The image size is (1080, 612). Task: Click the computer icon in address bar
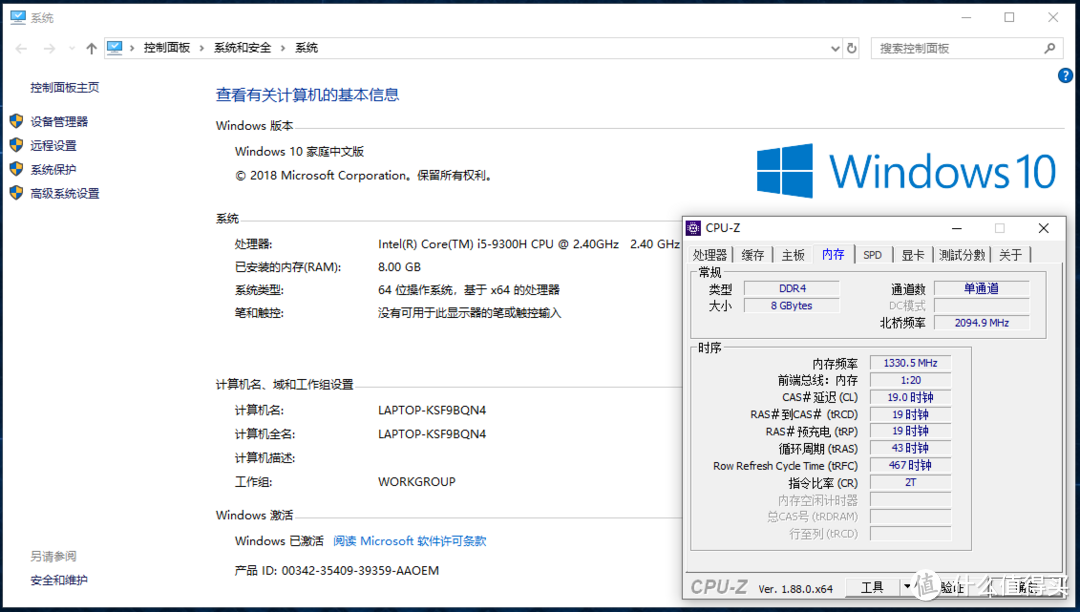(x=114, y=48)
